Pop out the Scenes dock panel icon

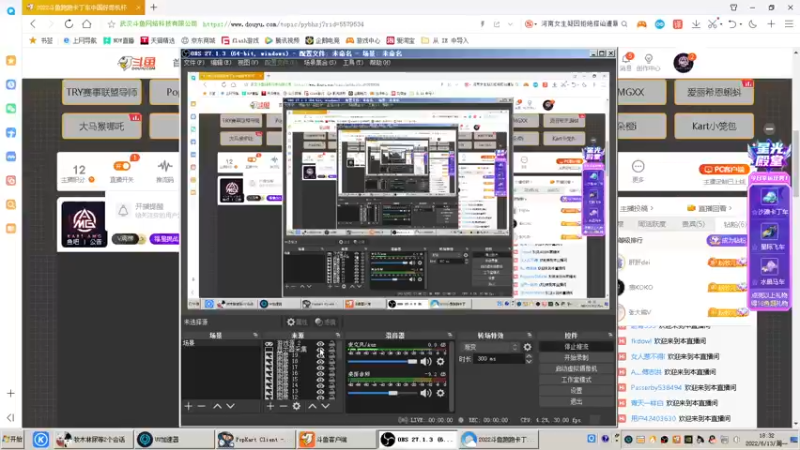[x=255, y=335]
